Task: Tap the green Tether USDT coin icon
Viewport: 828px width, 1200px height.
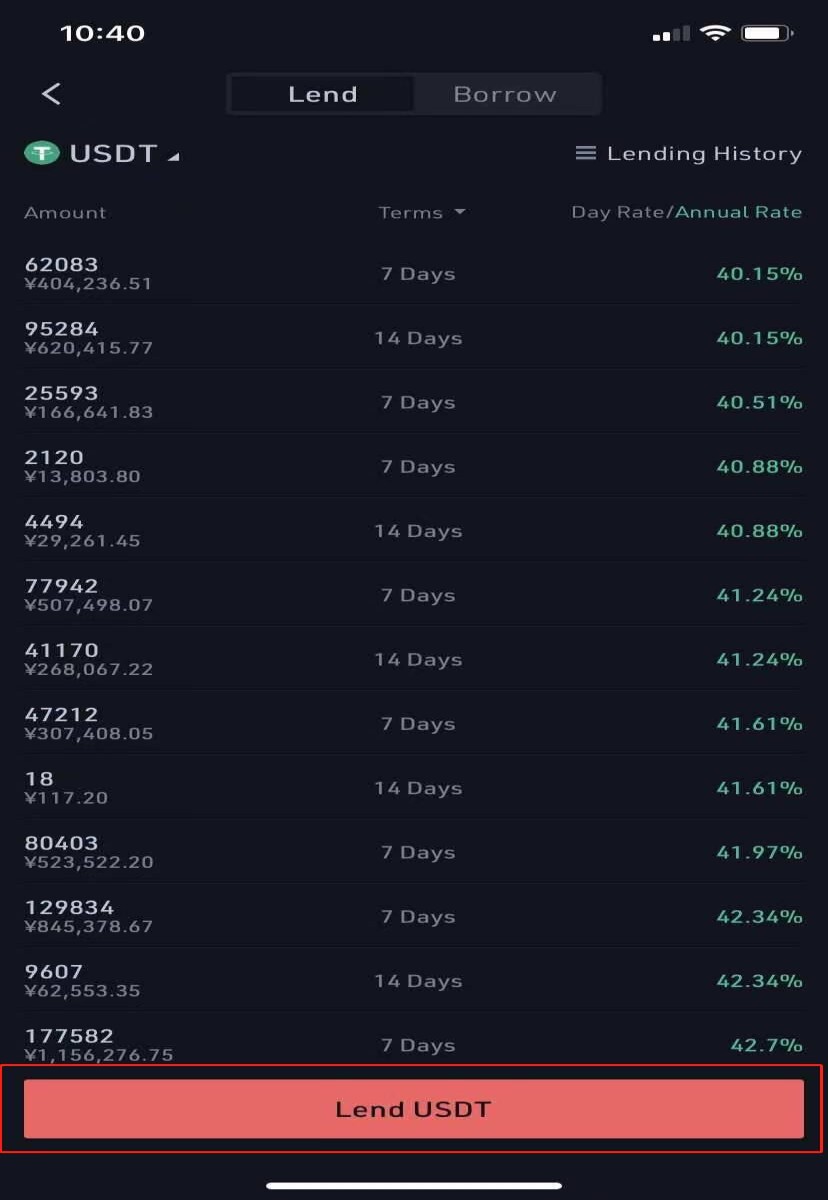Action: (42, 153)
